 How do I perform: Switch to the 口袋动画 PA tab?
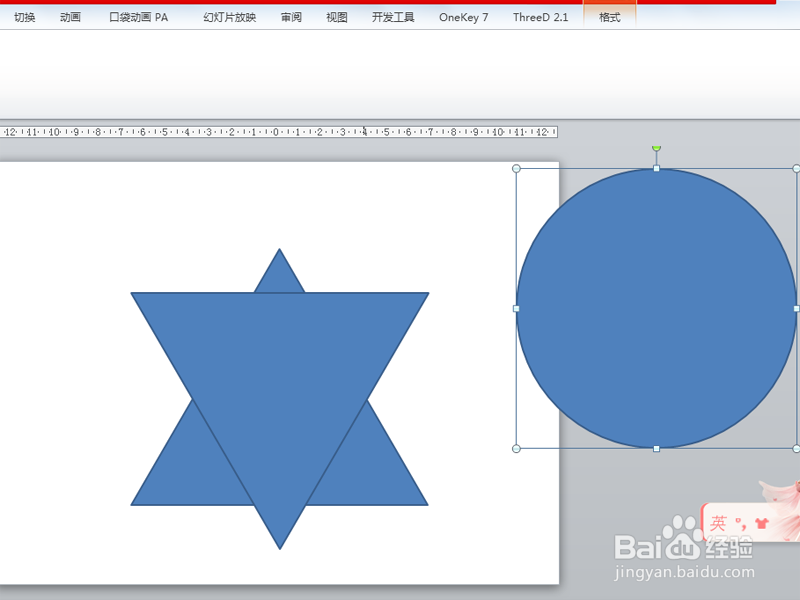point(138,17)
